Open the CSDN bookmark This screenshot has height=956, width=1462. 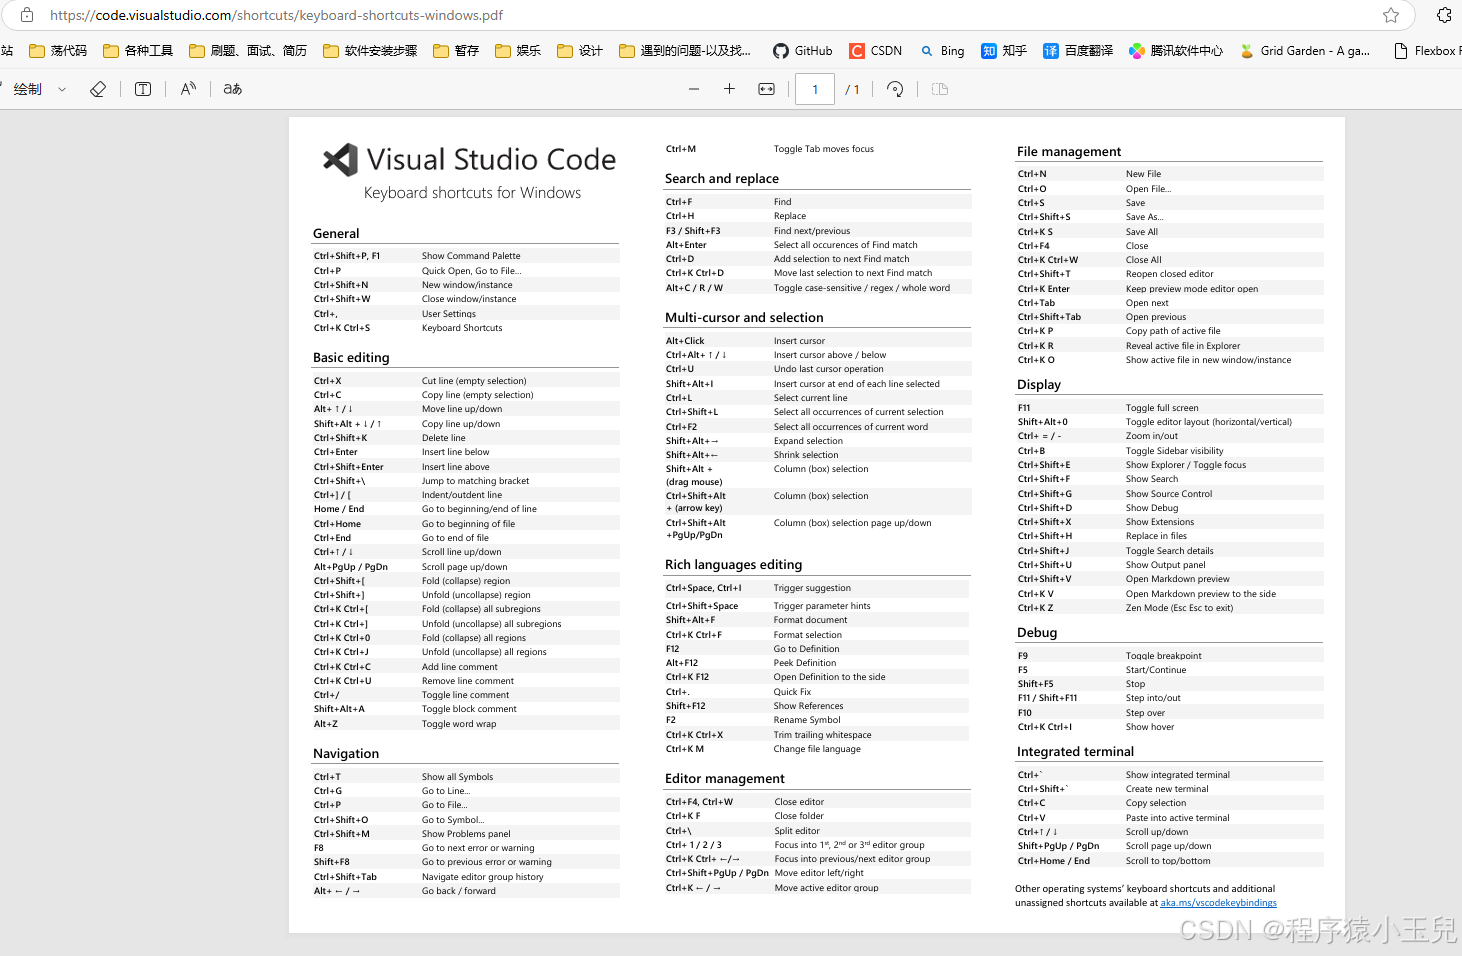pyautogui.click(x=876, y=51)
